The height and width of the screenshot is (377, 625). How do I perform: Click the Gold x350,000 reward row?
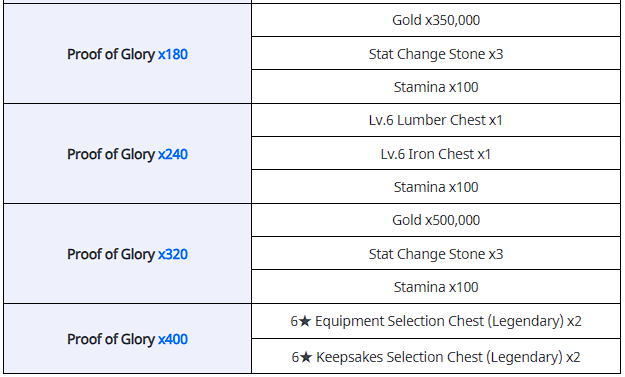click(436, 20)
